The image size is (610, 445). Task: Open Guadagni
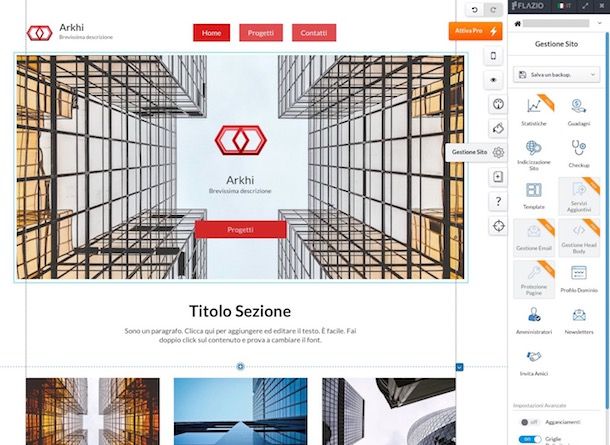(579, 112)
